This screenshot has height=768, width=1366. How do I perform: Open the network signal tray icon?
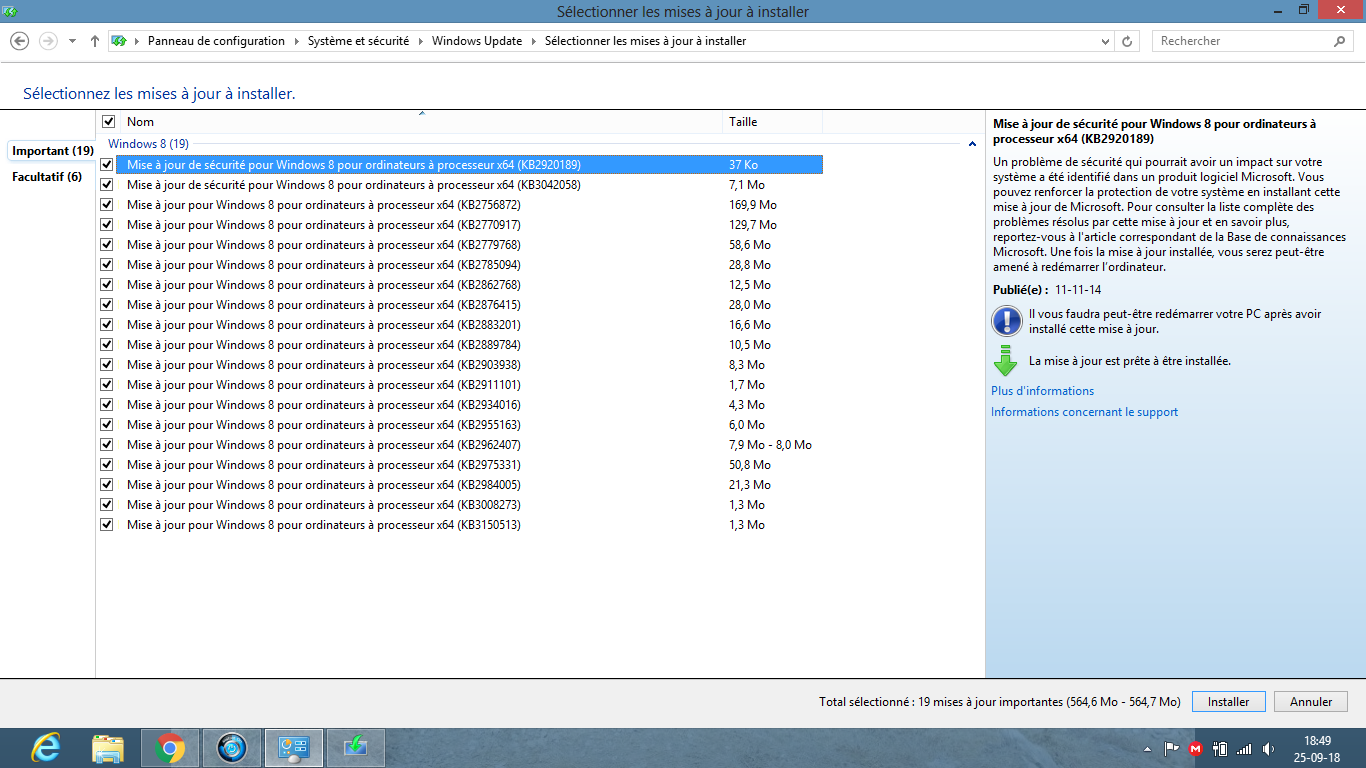[1244, 748]
